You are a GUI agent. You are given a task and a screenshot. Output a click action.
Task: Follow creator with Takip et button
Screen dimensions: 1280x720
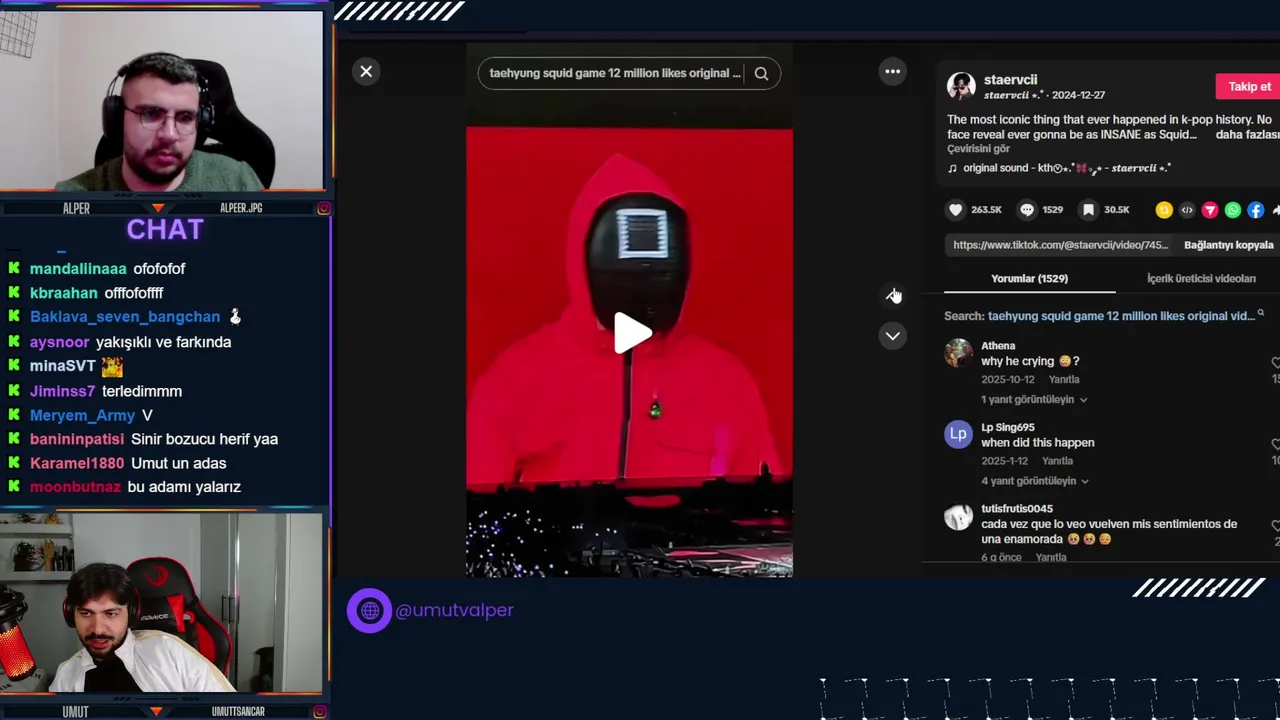click(x=1249, y=86)
